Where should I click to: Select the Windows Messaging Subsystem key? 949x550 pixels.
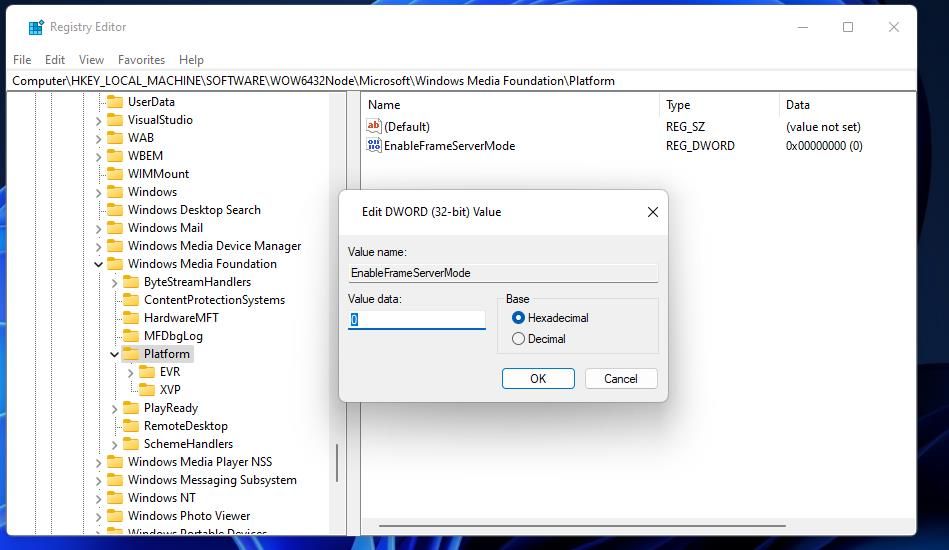tap(212, 480)
